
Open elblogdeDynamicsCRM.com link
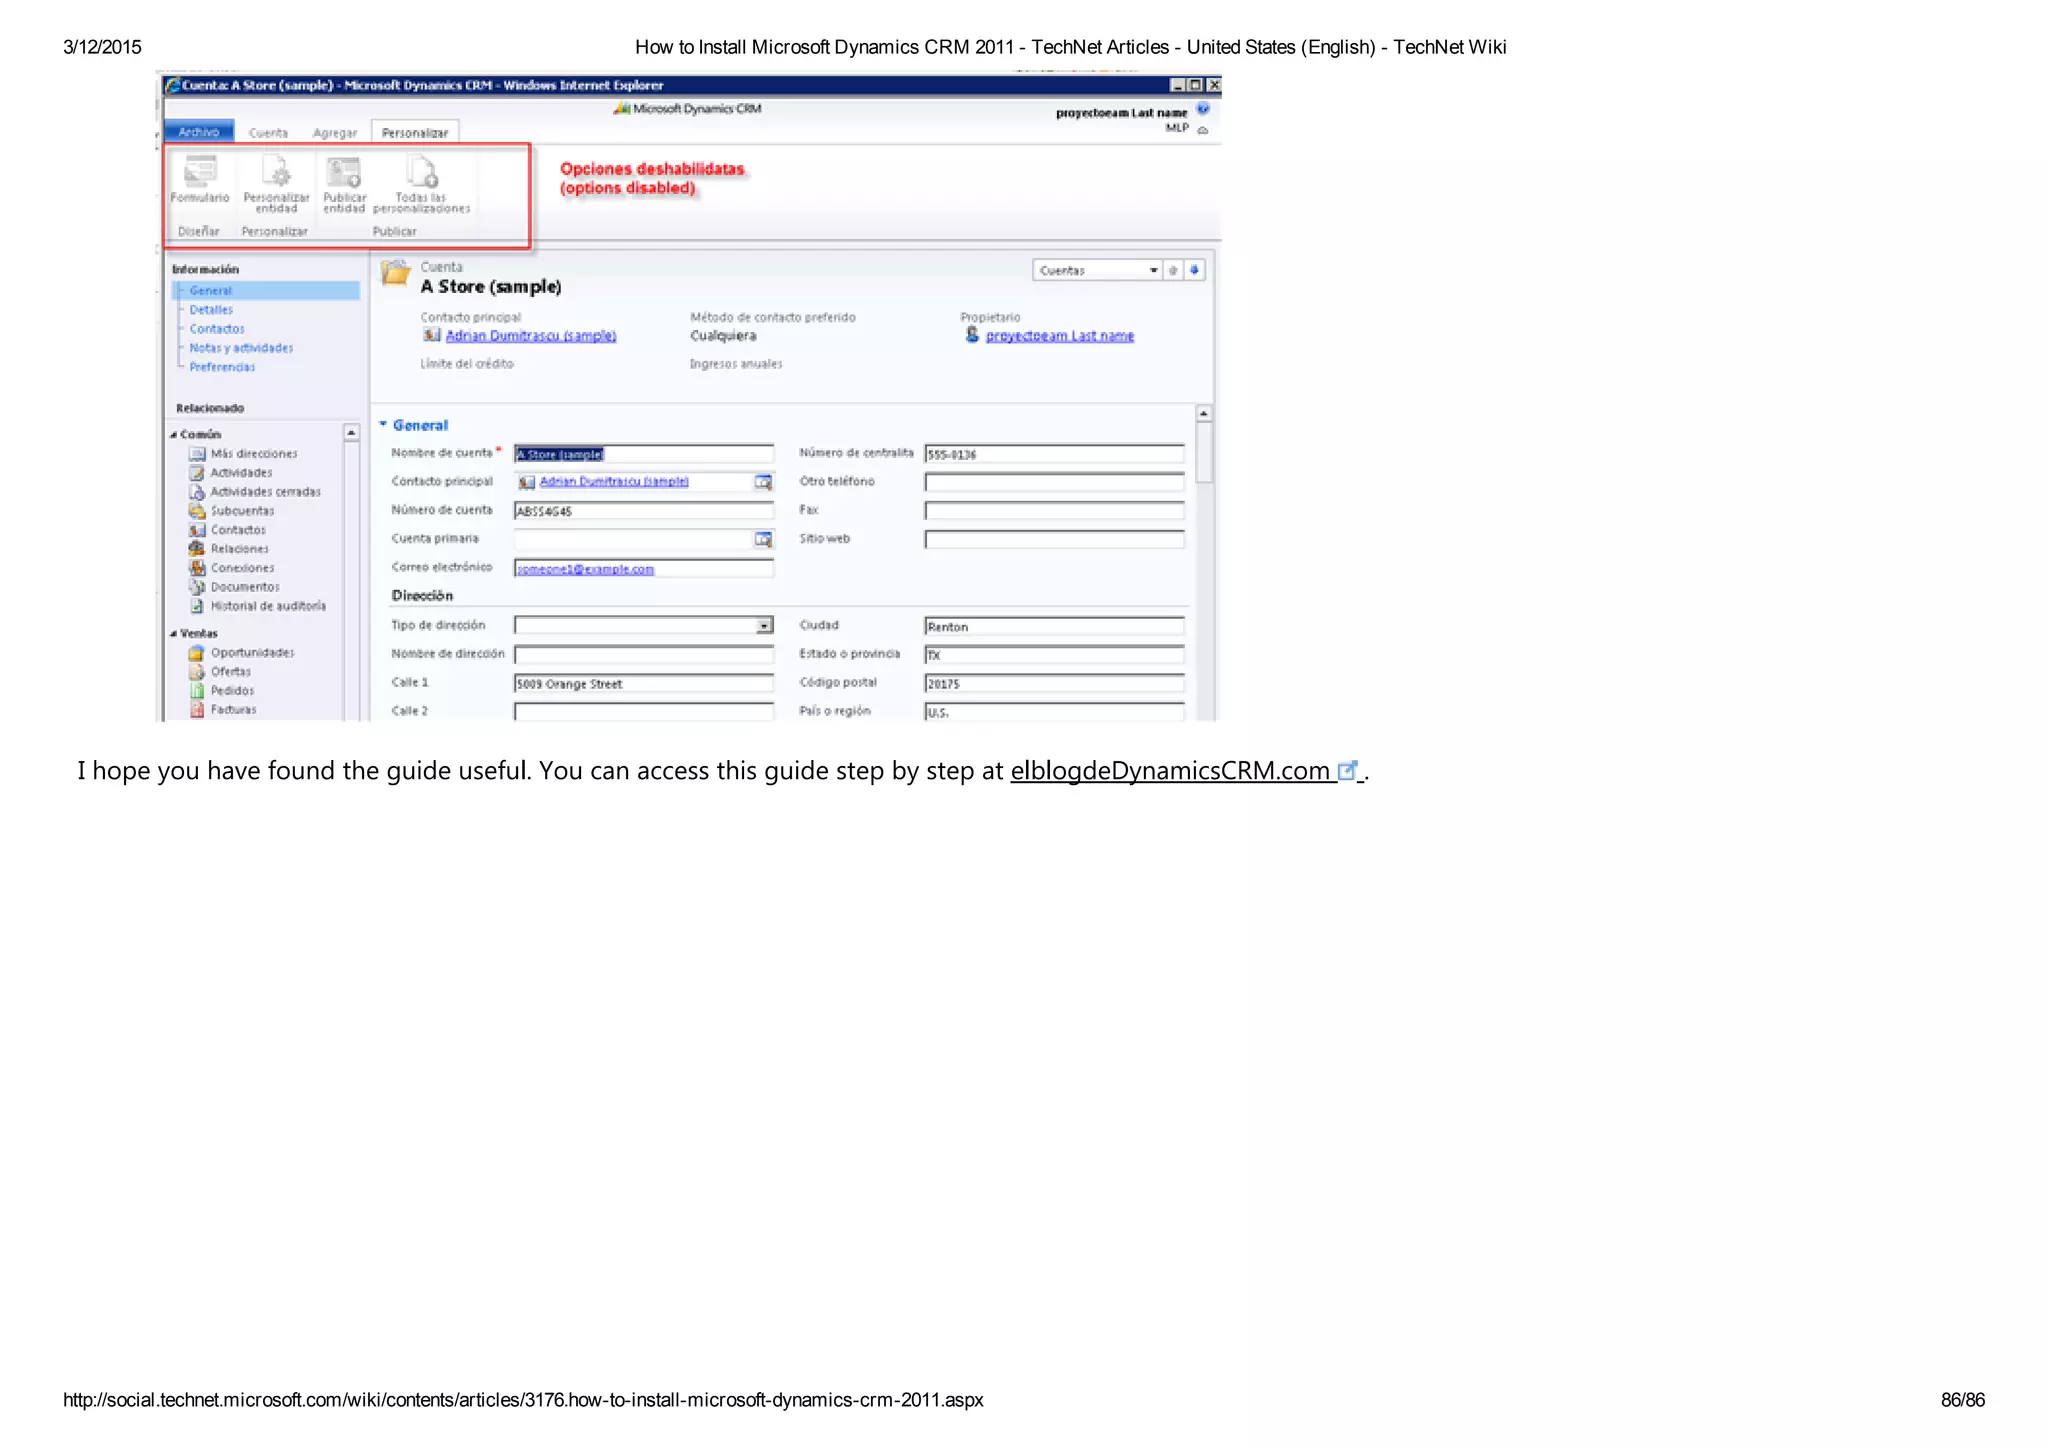1171,771
